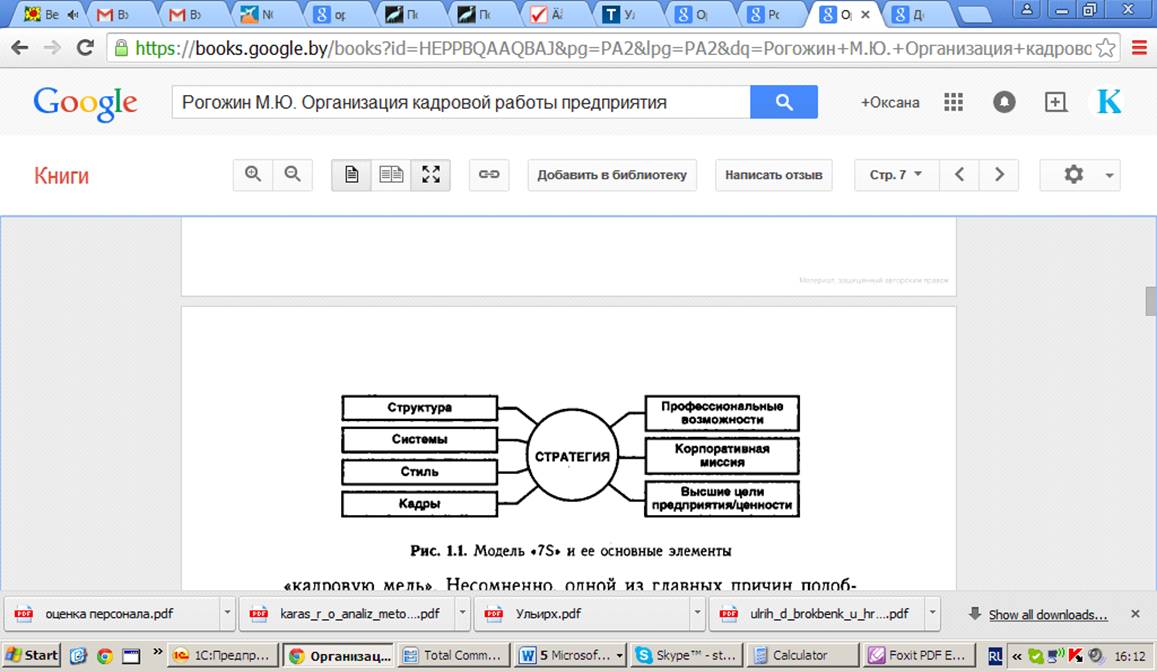Switch to two-page view
The width and height of the screenshot is (1157, 672).
[x=391, y=175]
